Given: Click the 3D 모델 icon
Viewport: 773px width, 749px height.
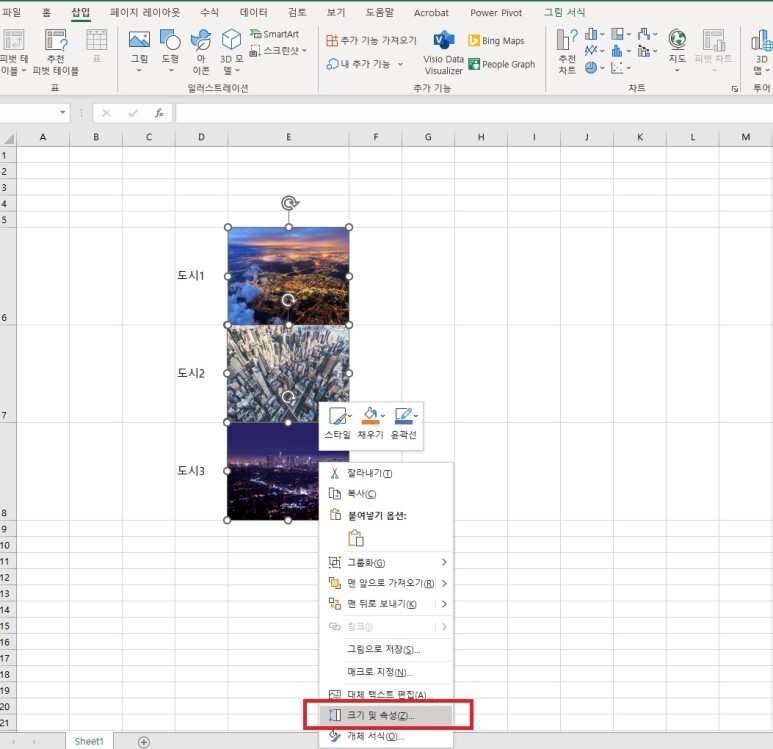Looking at the screenshot, I should tap(231, 39).
